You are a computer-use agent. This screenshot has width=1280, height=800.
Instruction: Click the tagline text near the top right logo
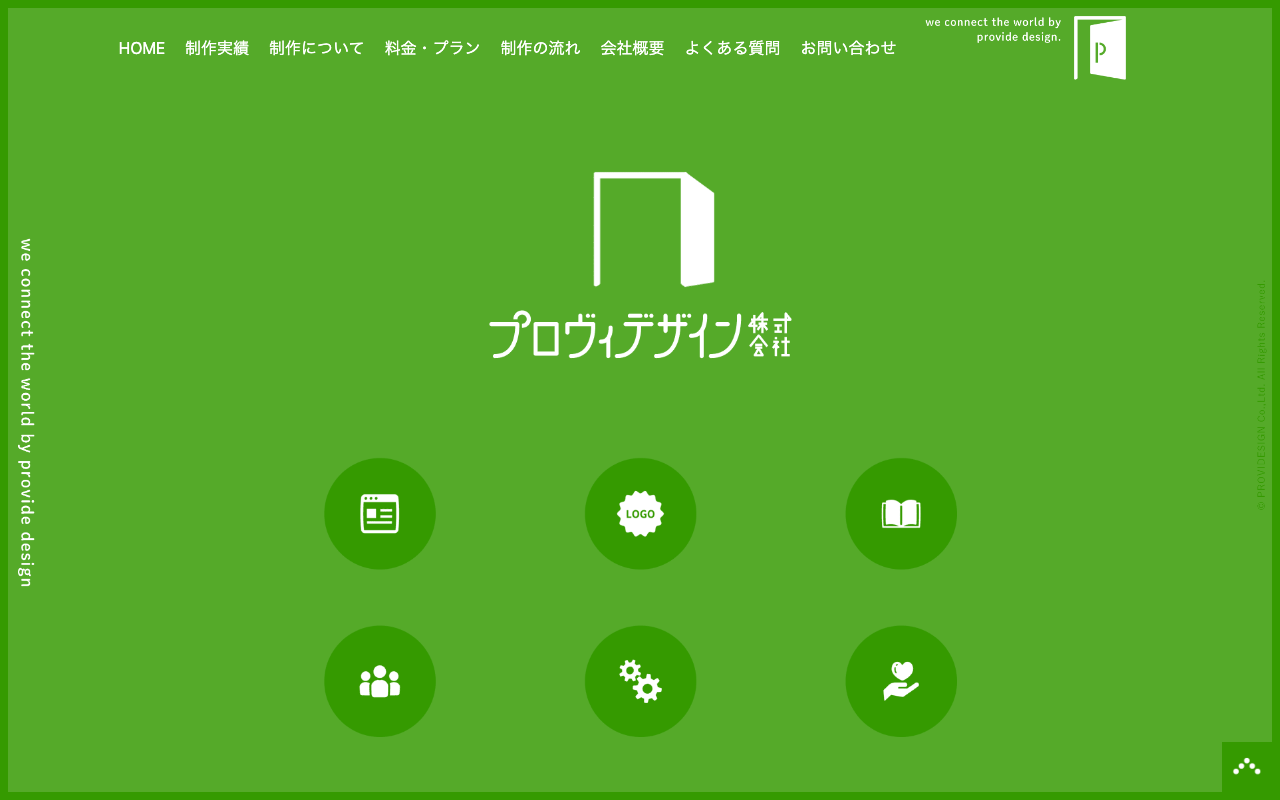(x=994, y=29)
